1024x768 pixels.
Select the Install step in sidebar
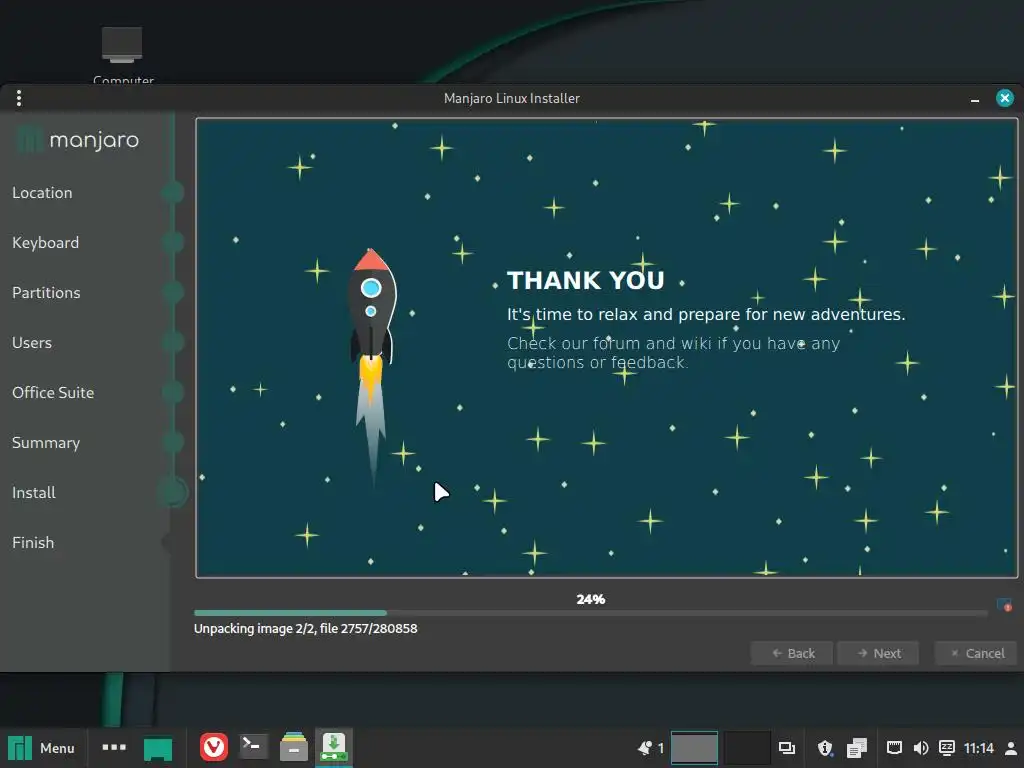pyautogui.click(x=34, y=492)
